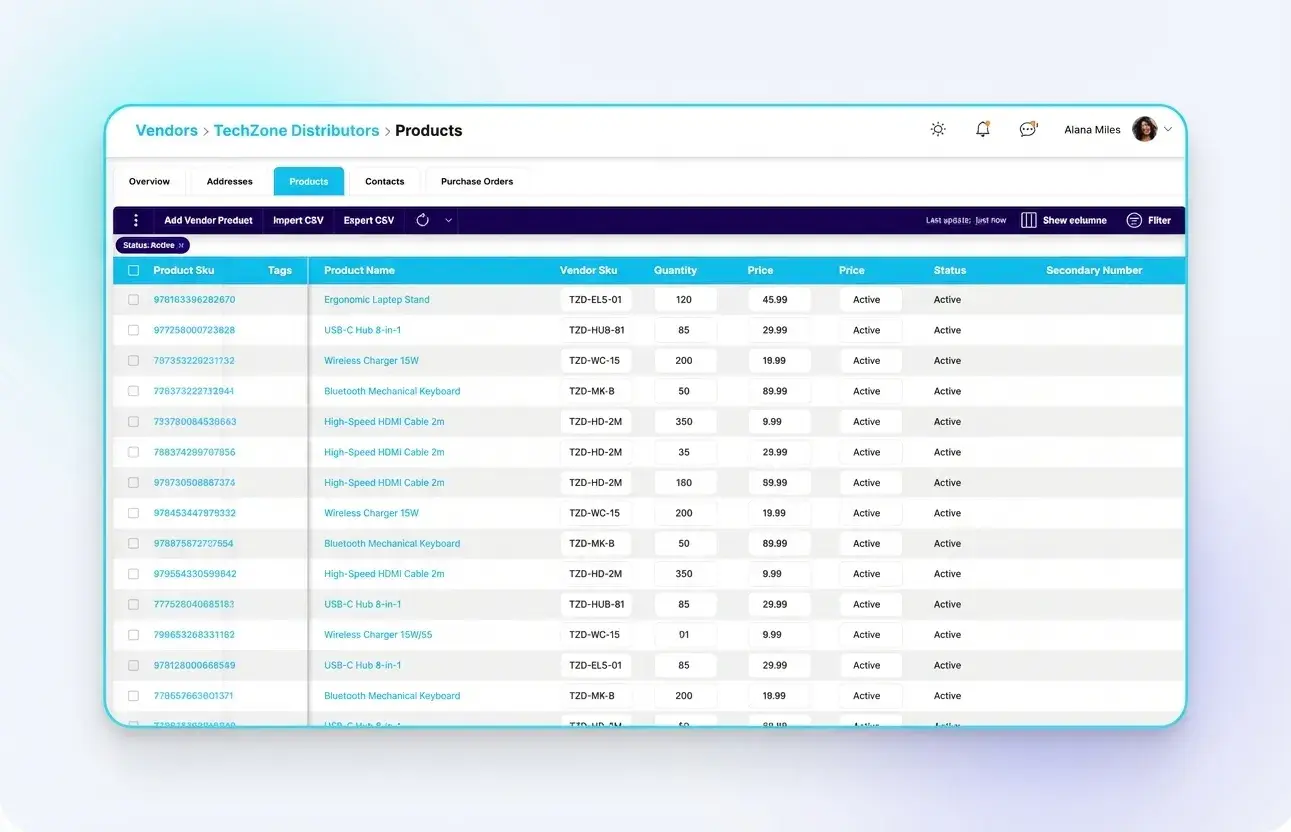Open the Show columns panel
This screenshot has width=1291, height=832.
(x=1064, y=220)
